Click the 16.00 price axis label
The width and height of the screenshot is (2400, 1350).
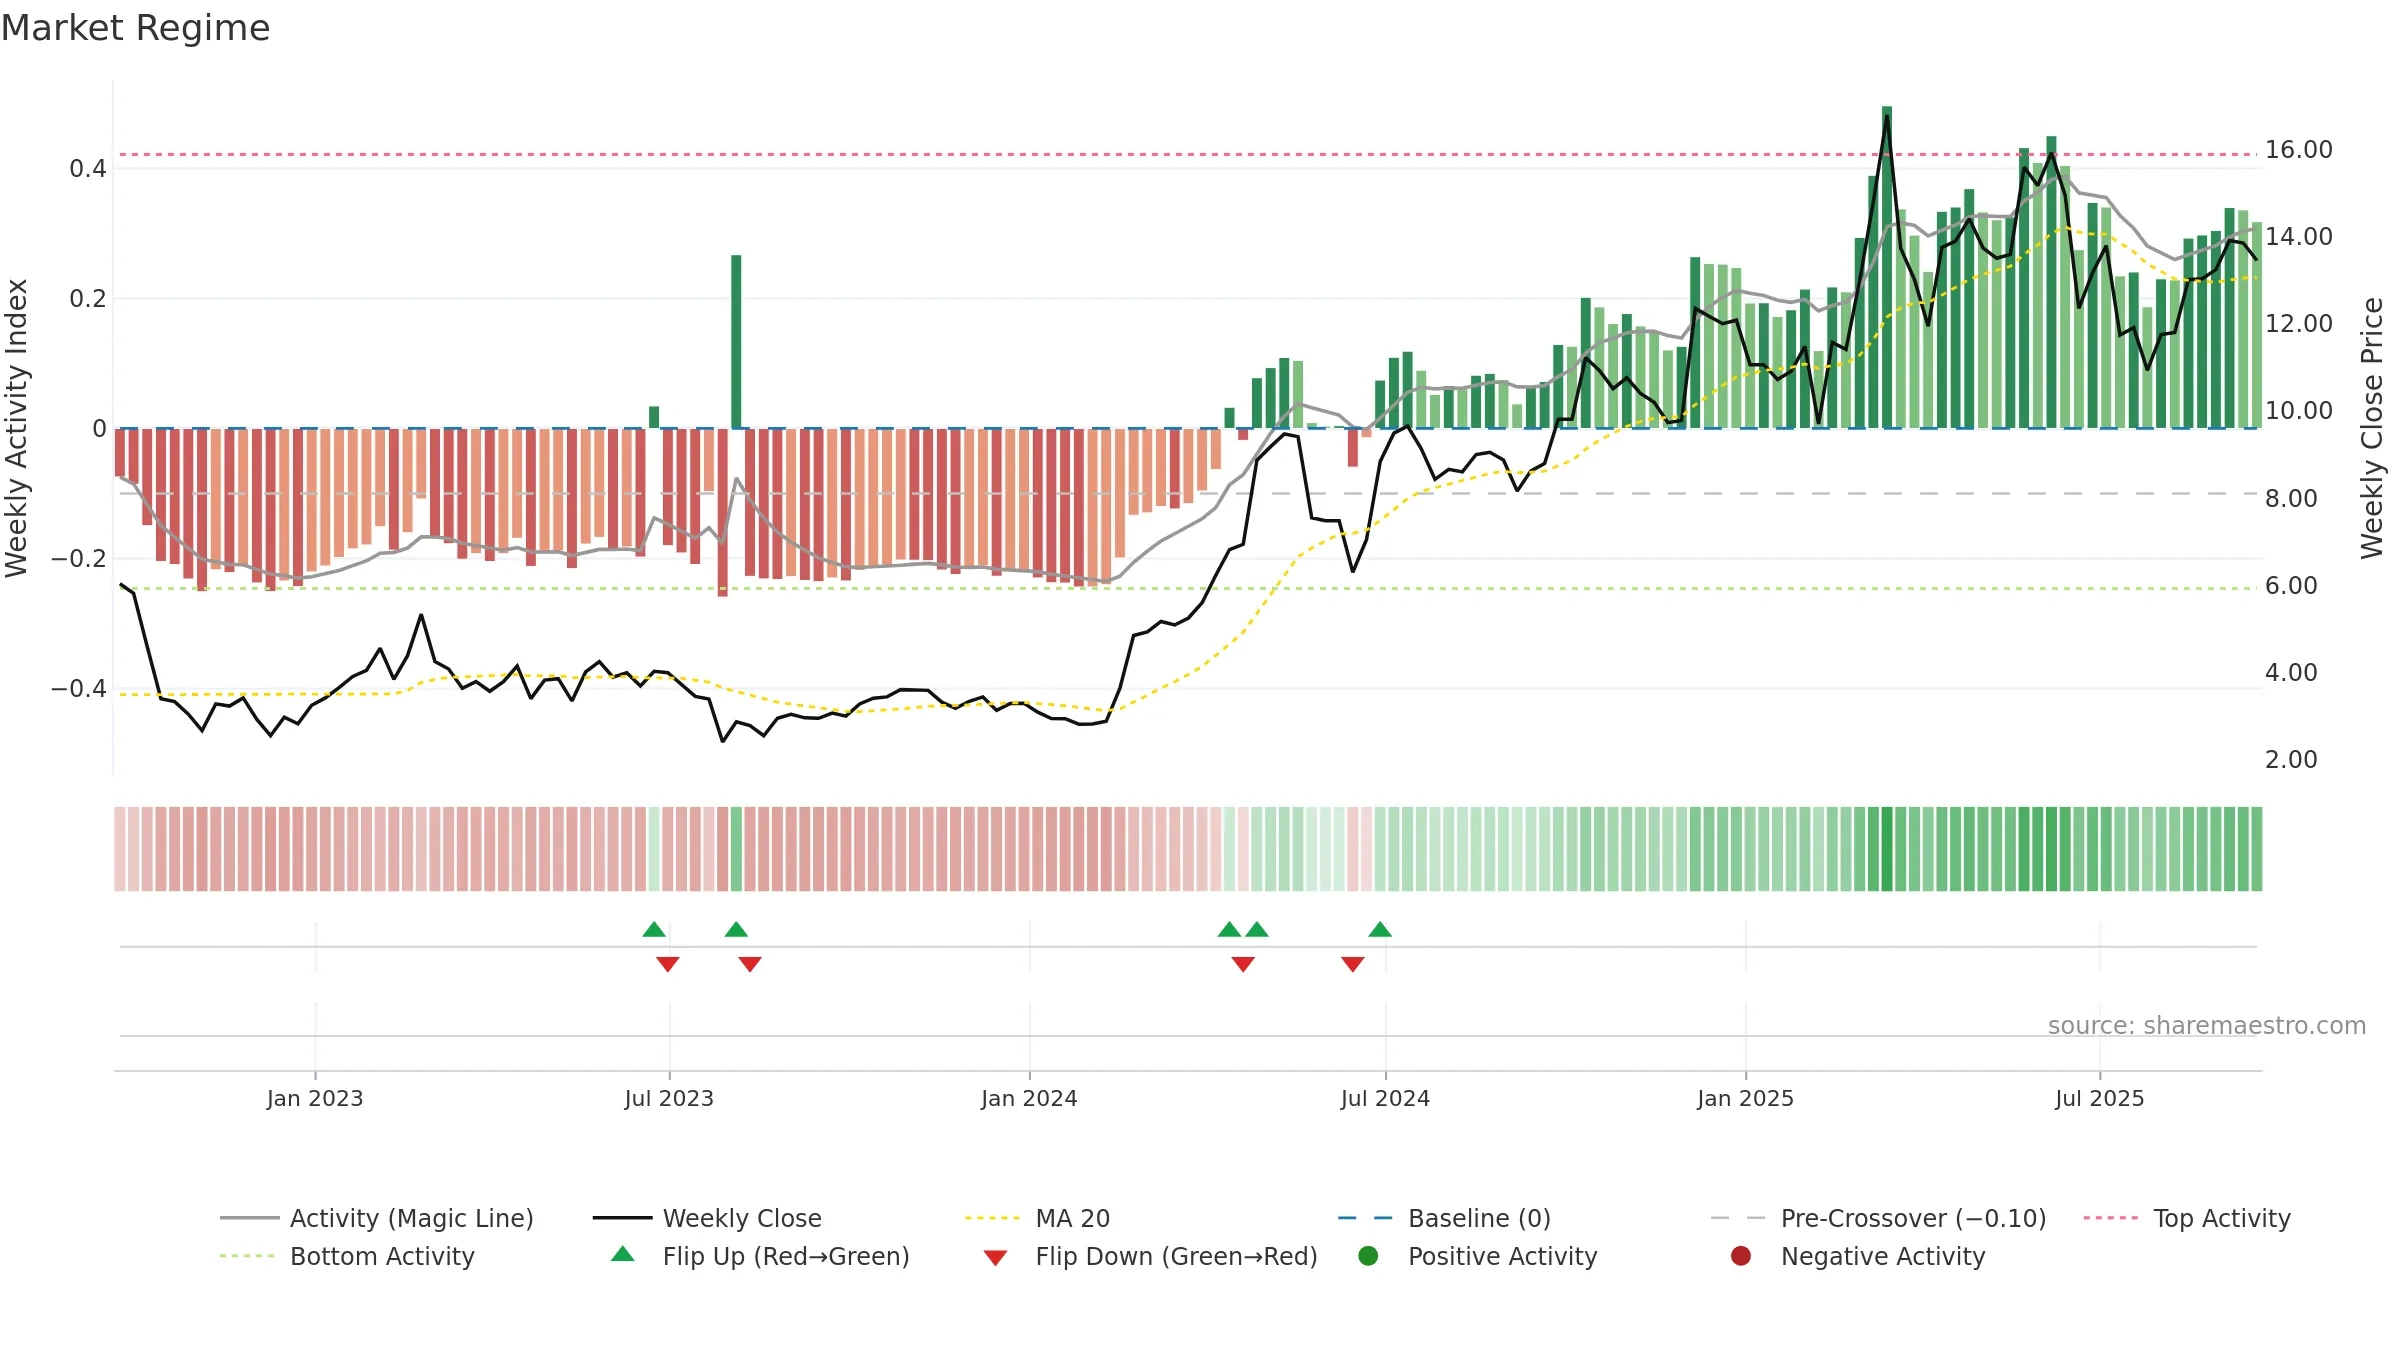tap(2299, 150)
